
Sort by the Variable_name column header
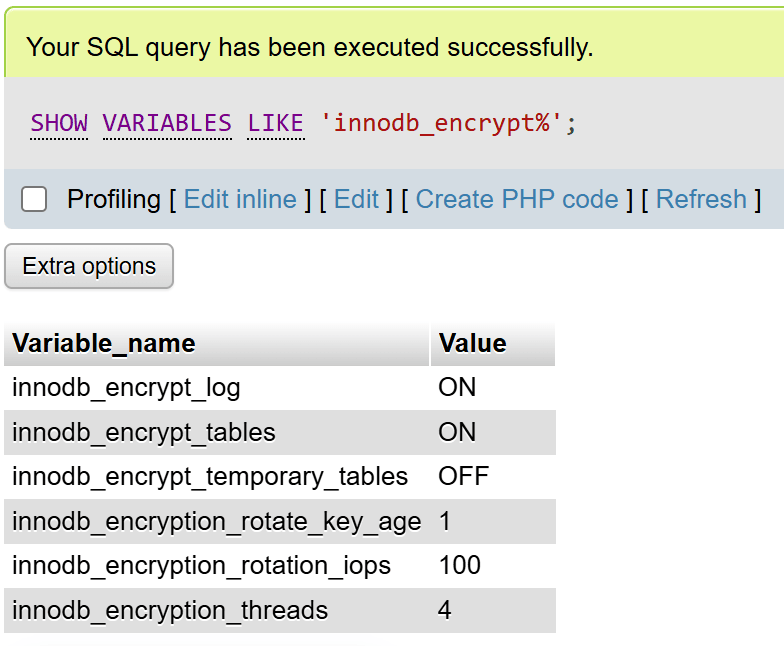click(x=104, y=344)
